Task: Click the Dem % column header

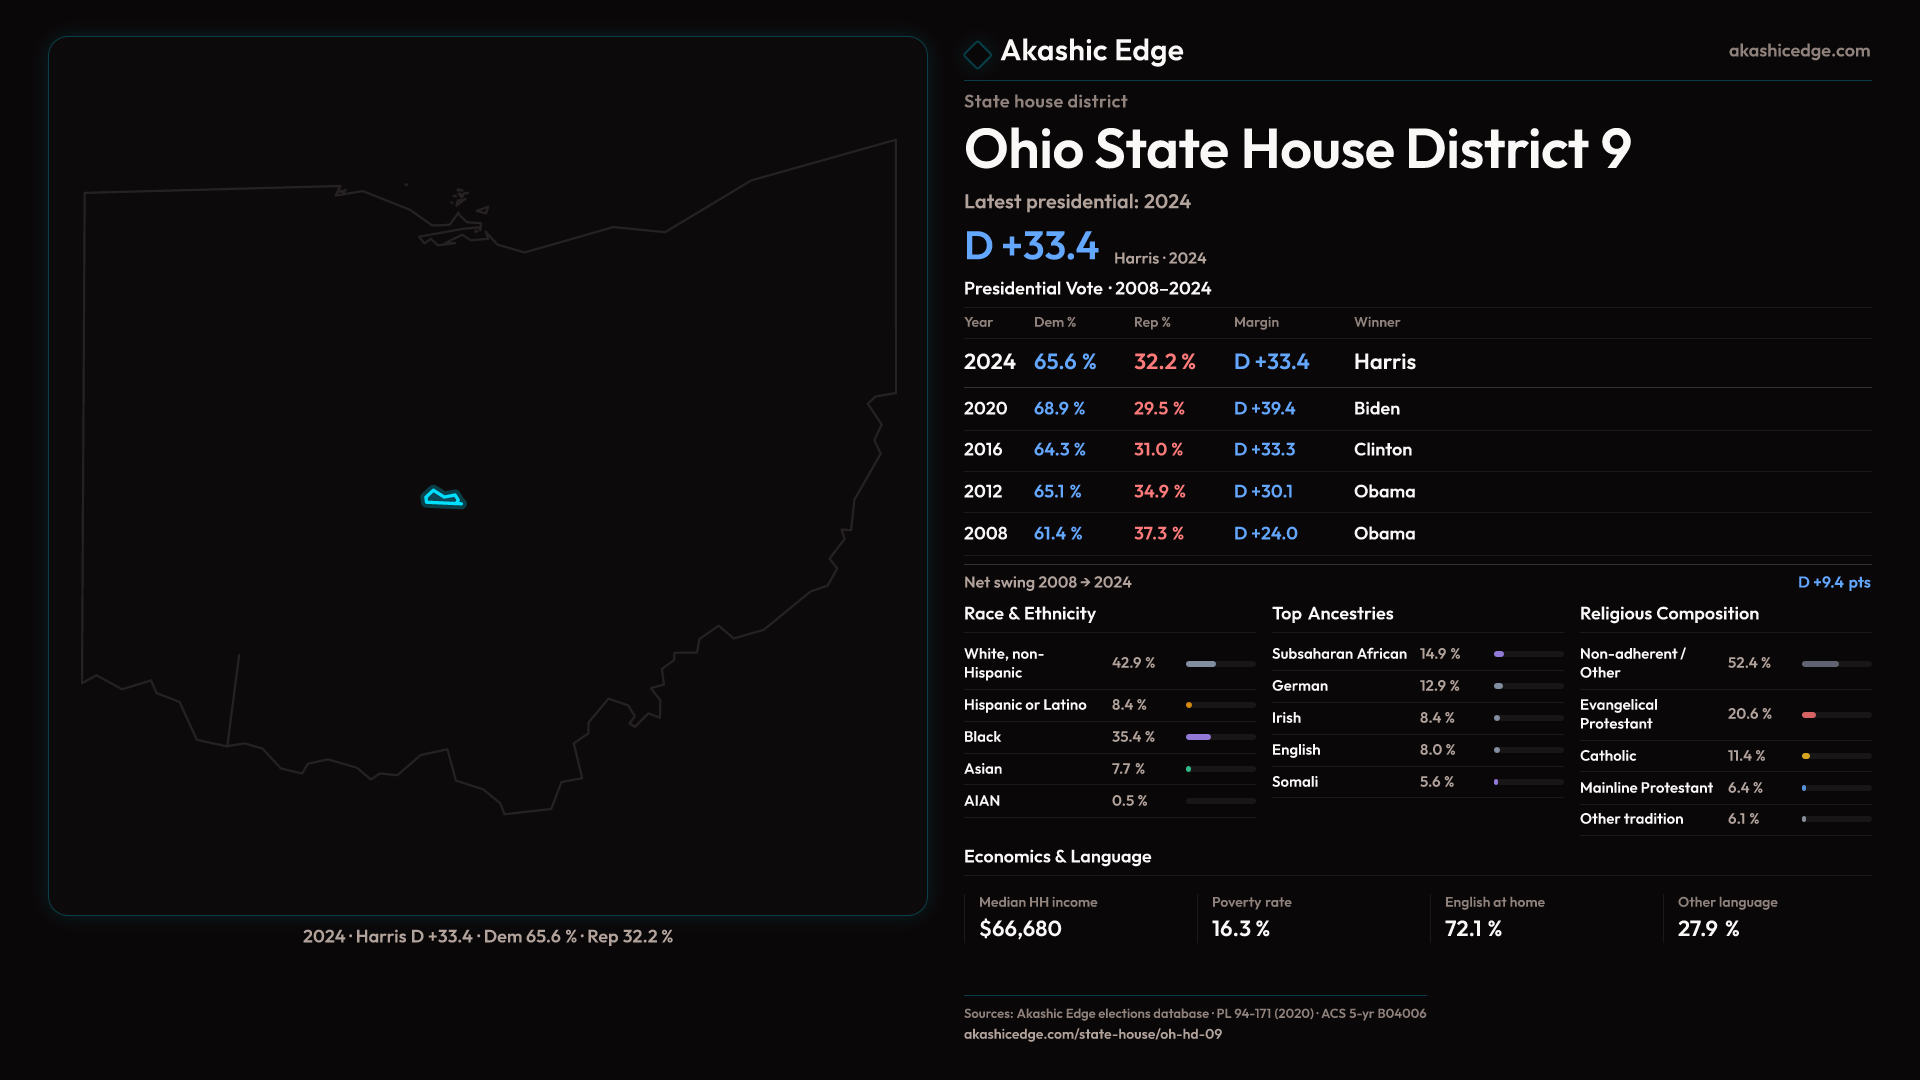Action: pos(1054,322)
